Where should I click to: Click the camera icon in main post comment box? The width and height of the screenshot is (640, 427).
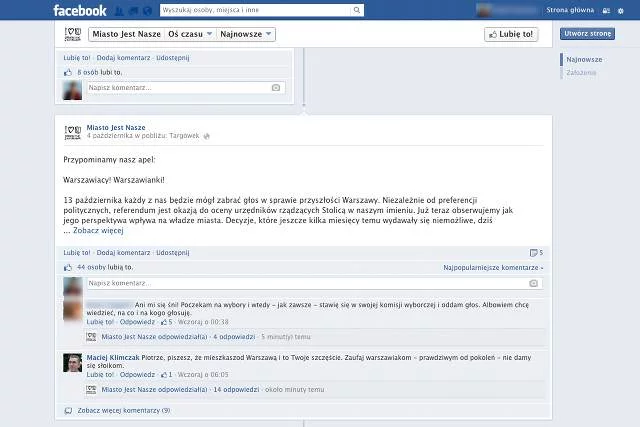(x=533, y=283)
